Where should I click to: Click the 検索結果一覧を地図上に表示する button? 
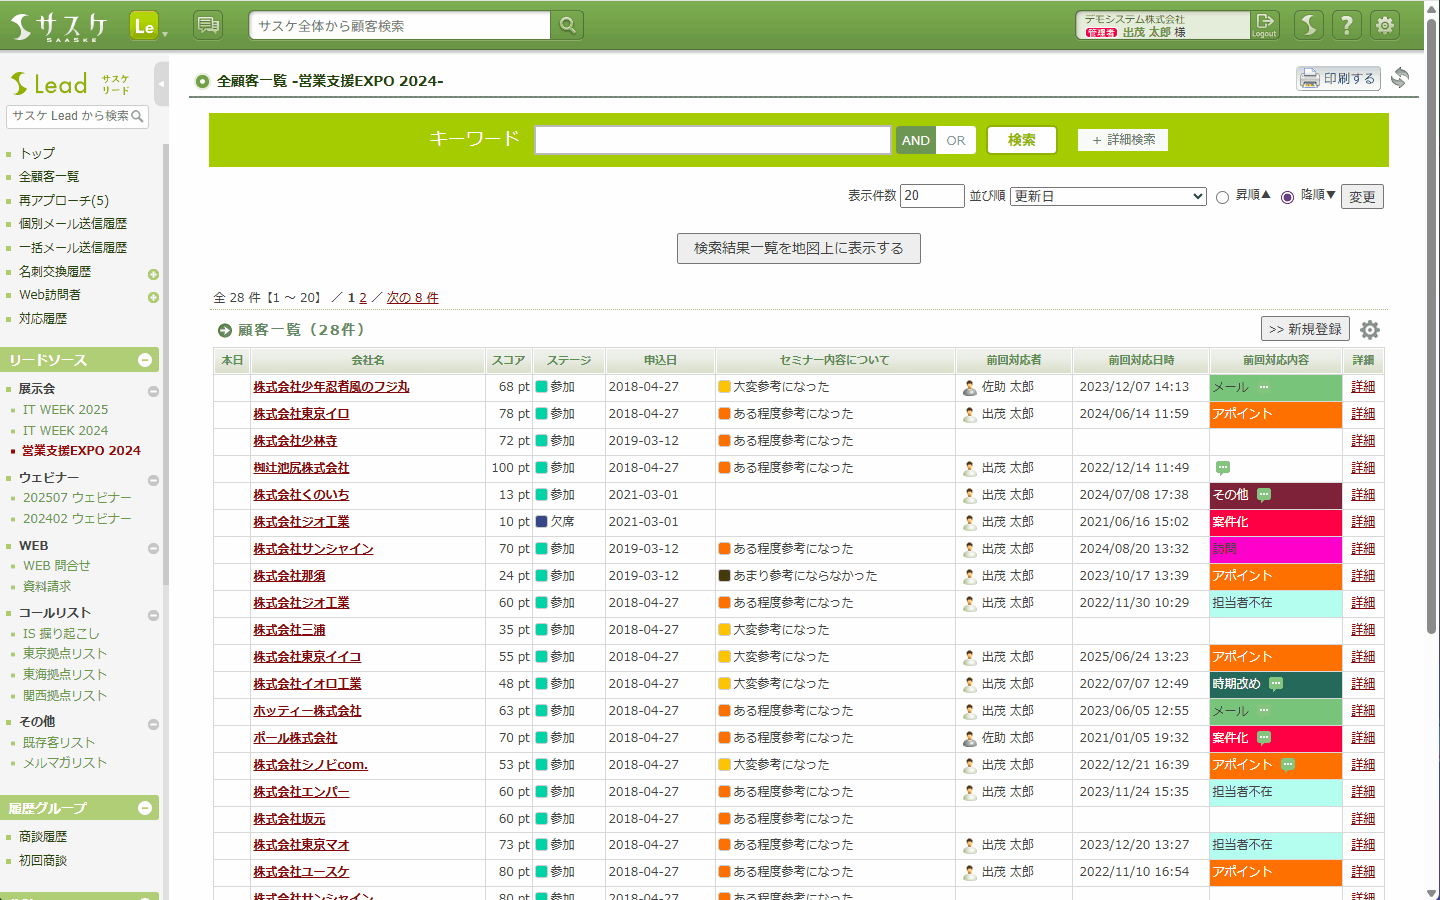tap(798, 248)
